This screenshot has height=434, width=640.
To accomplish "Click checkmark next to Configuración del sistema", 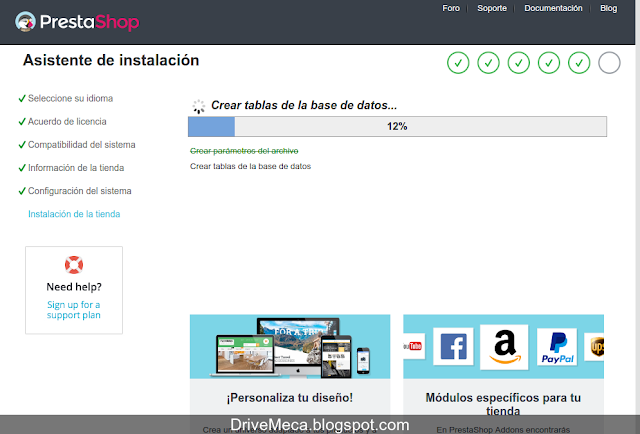I will click(x=22, y=191).
